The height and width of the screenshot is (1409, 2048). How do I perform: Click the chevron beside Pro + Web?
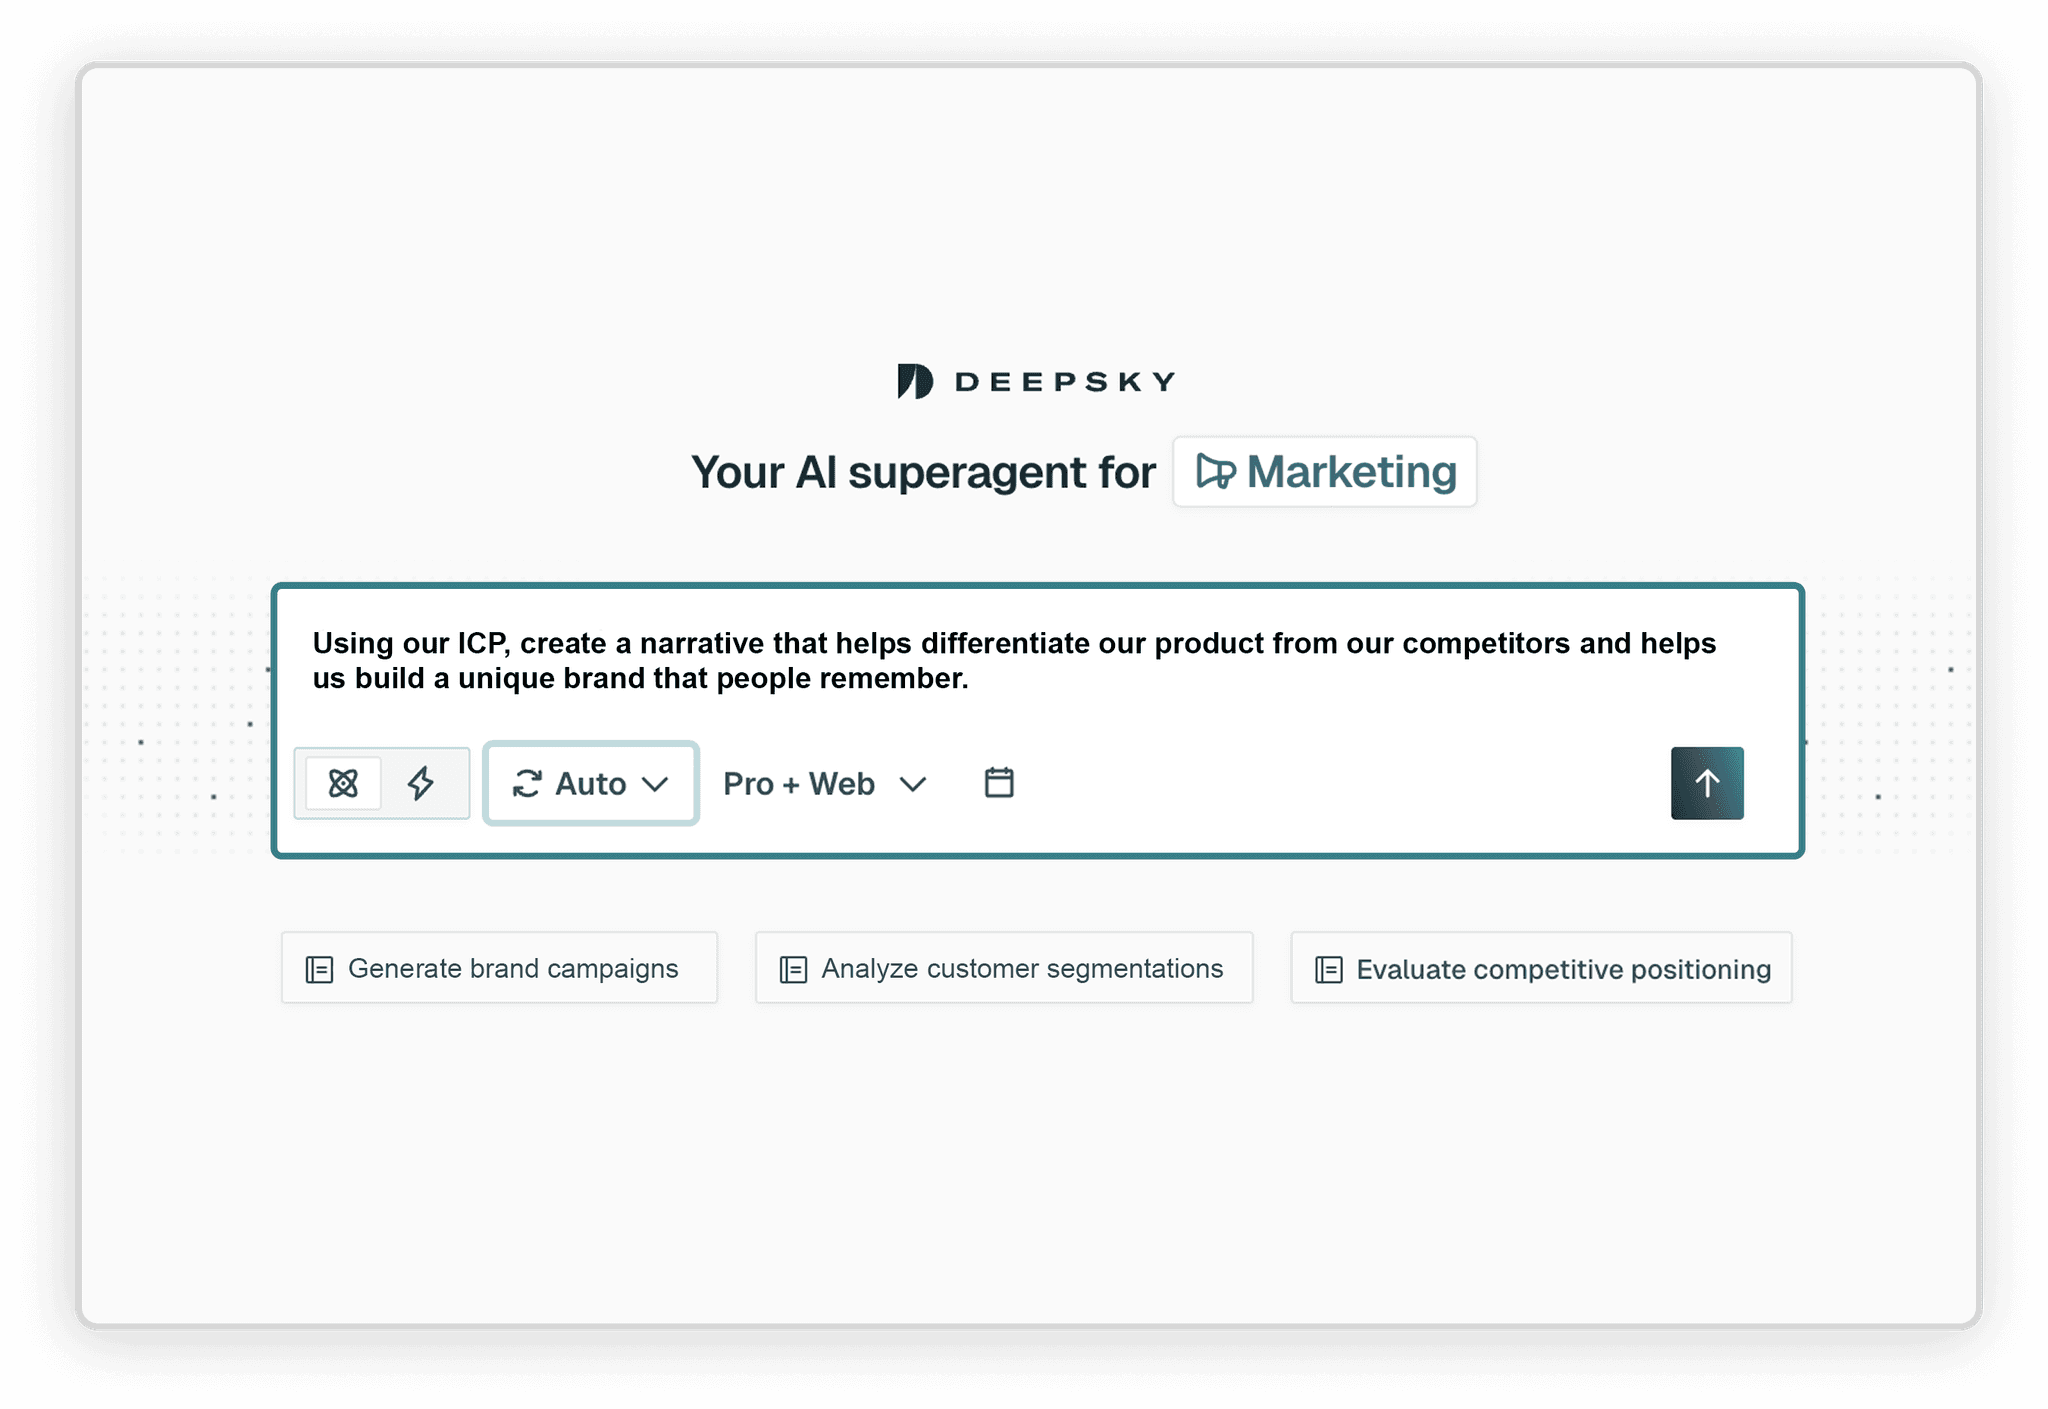click(x=912, y=784)
